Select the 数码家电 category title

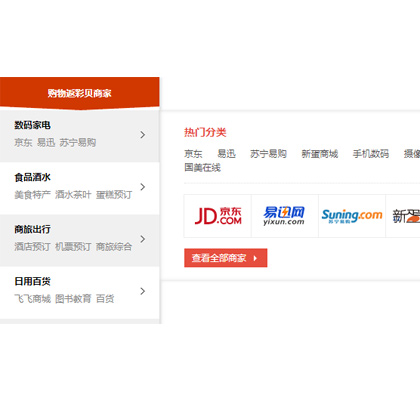click(x=32, y=125)
